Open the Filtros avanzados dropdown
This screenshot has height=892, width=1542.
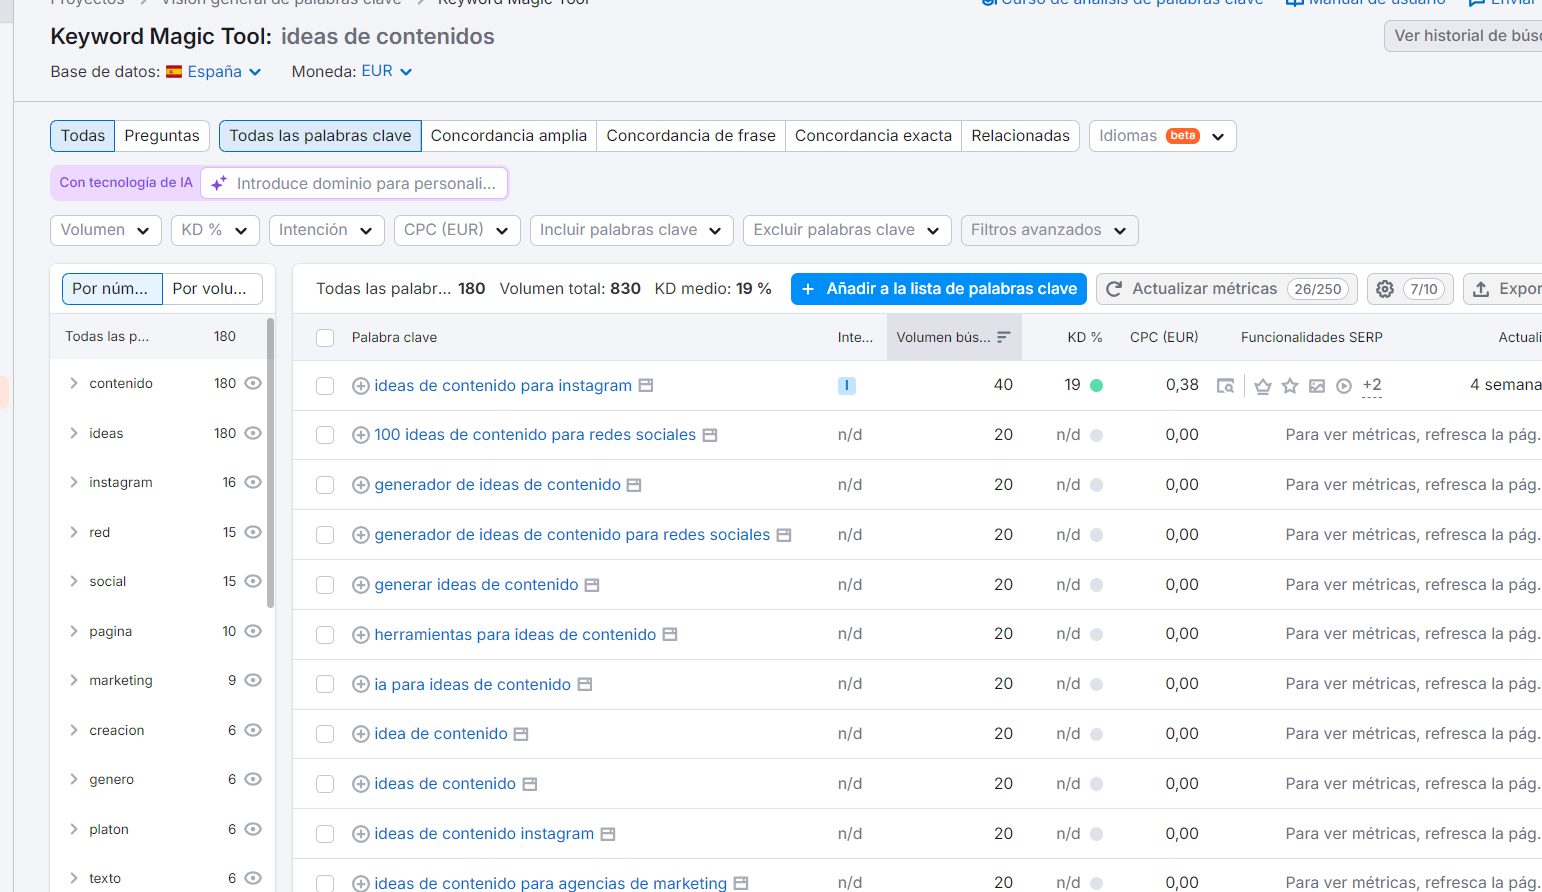pyautogui.click(x=1049, y=230)
